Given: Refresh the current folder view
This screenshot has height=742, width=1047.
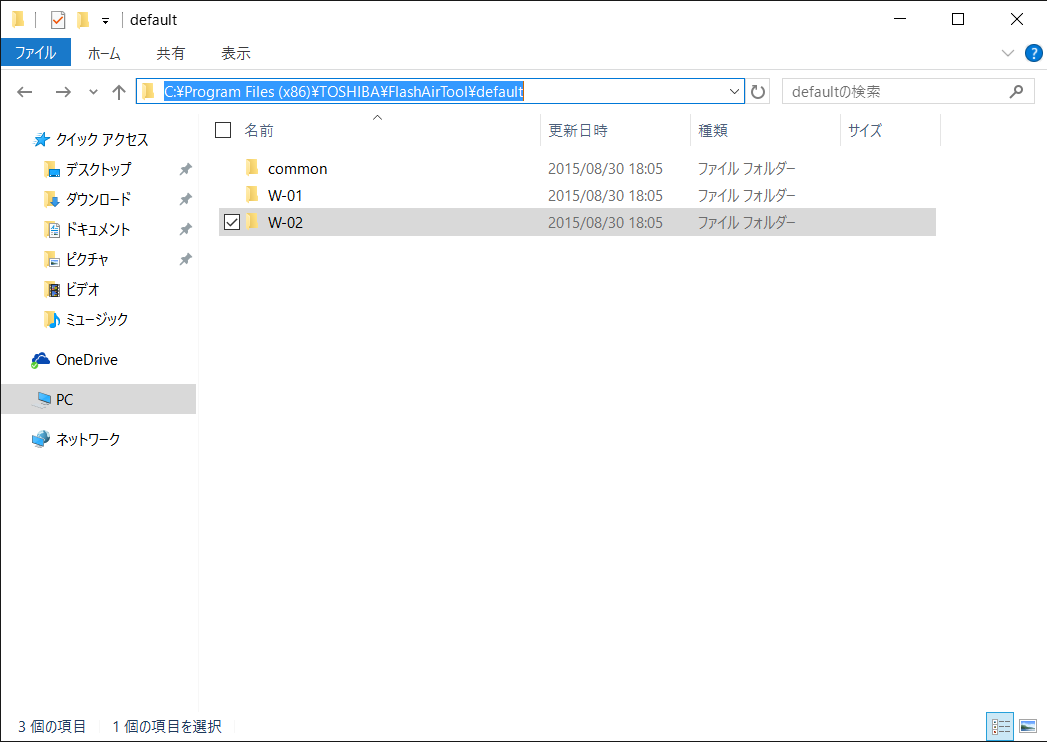Looking at the screenshot, I should (x=758, y=91).
